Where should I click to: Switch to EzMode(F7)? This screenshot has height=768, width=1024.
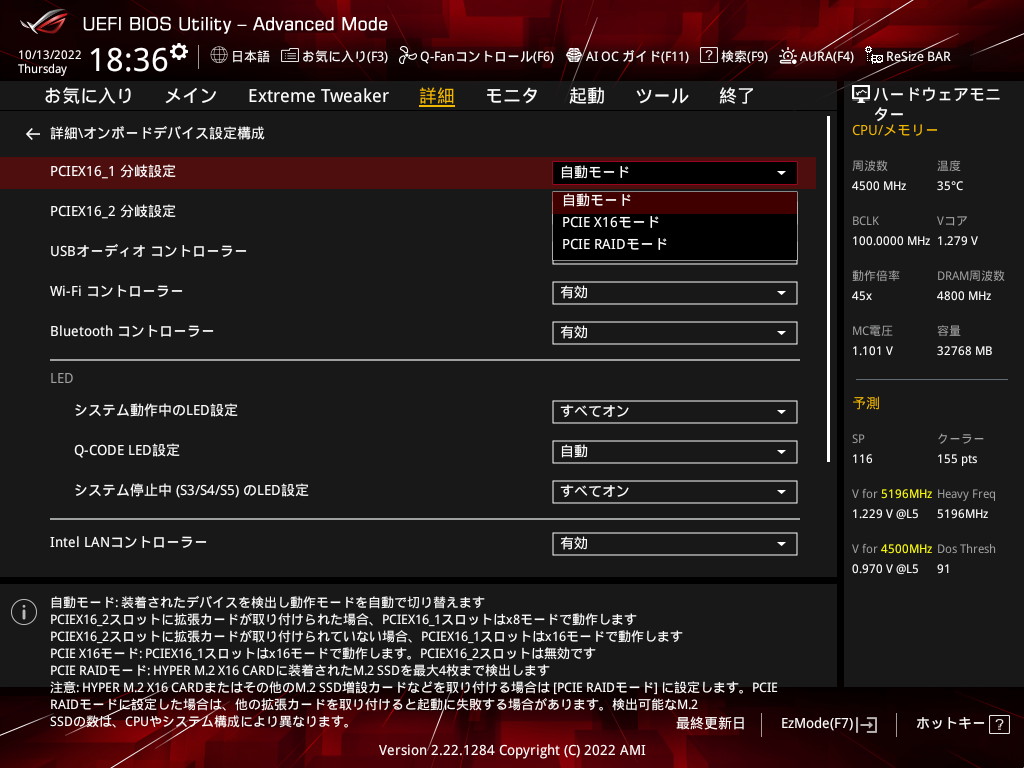pos(828,724)
